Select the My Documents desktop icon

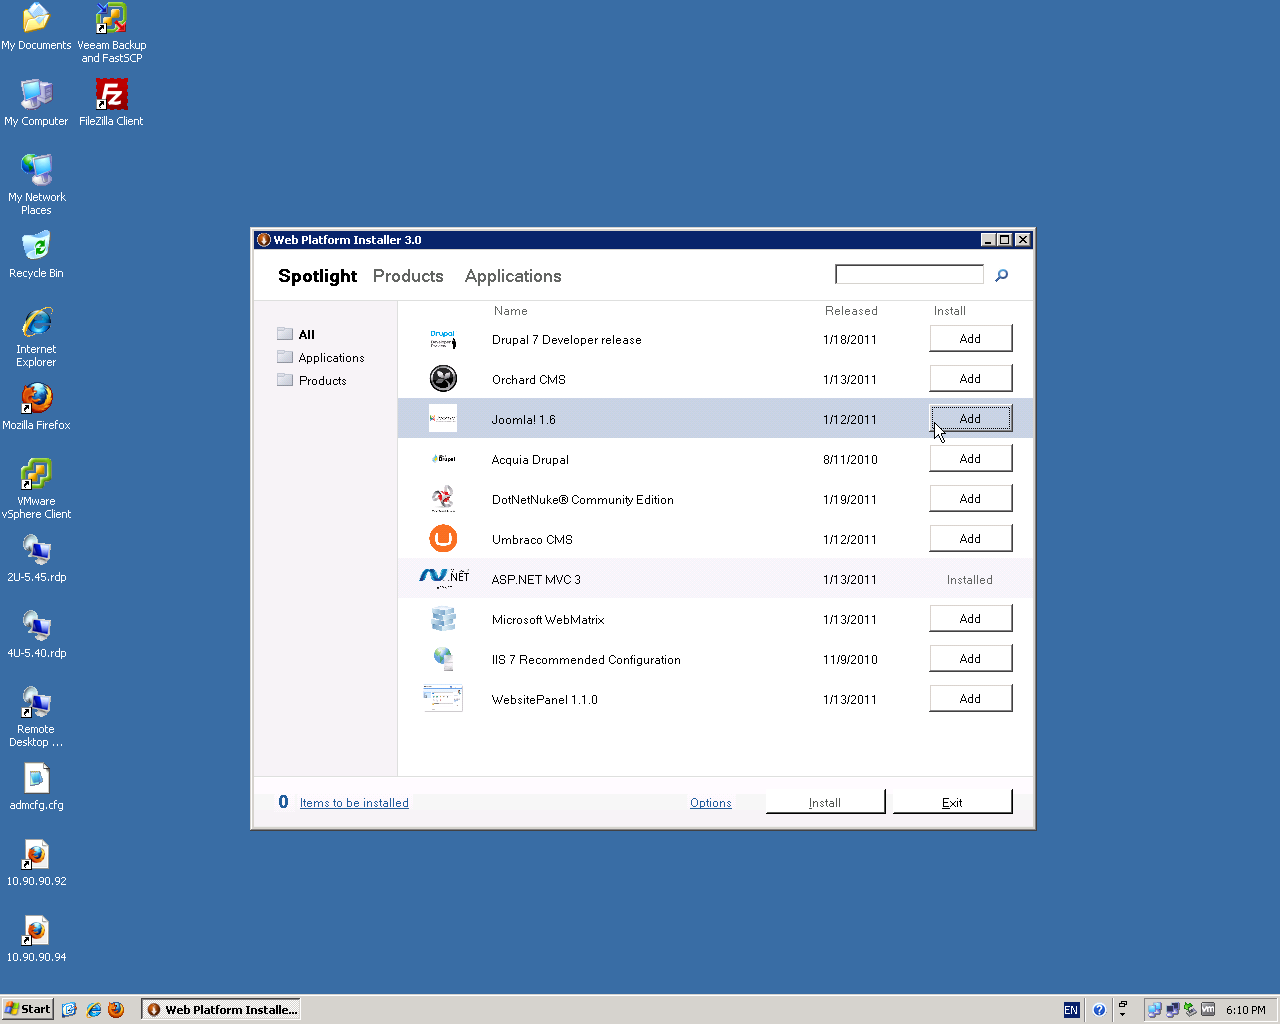pyautogui.click(x=36, y=26)
